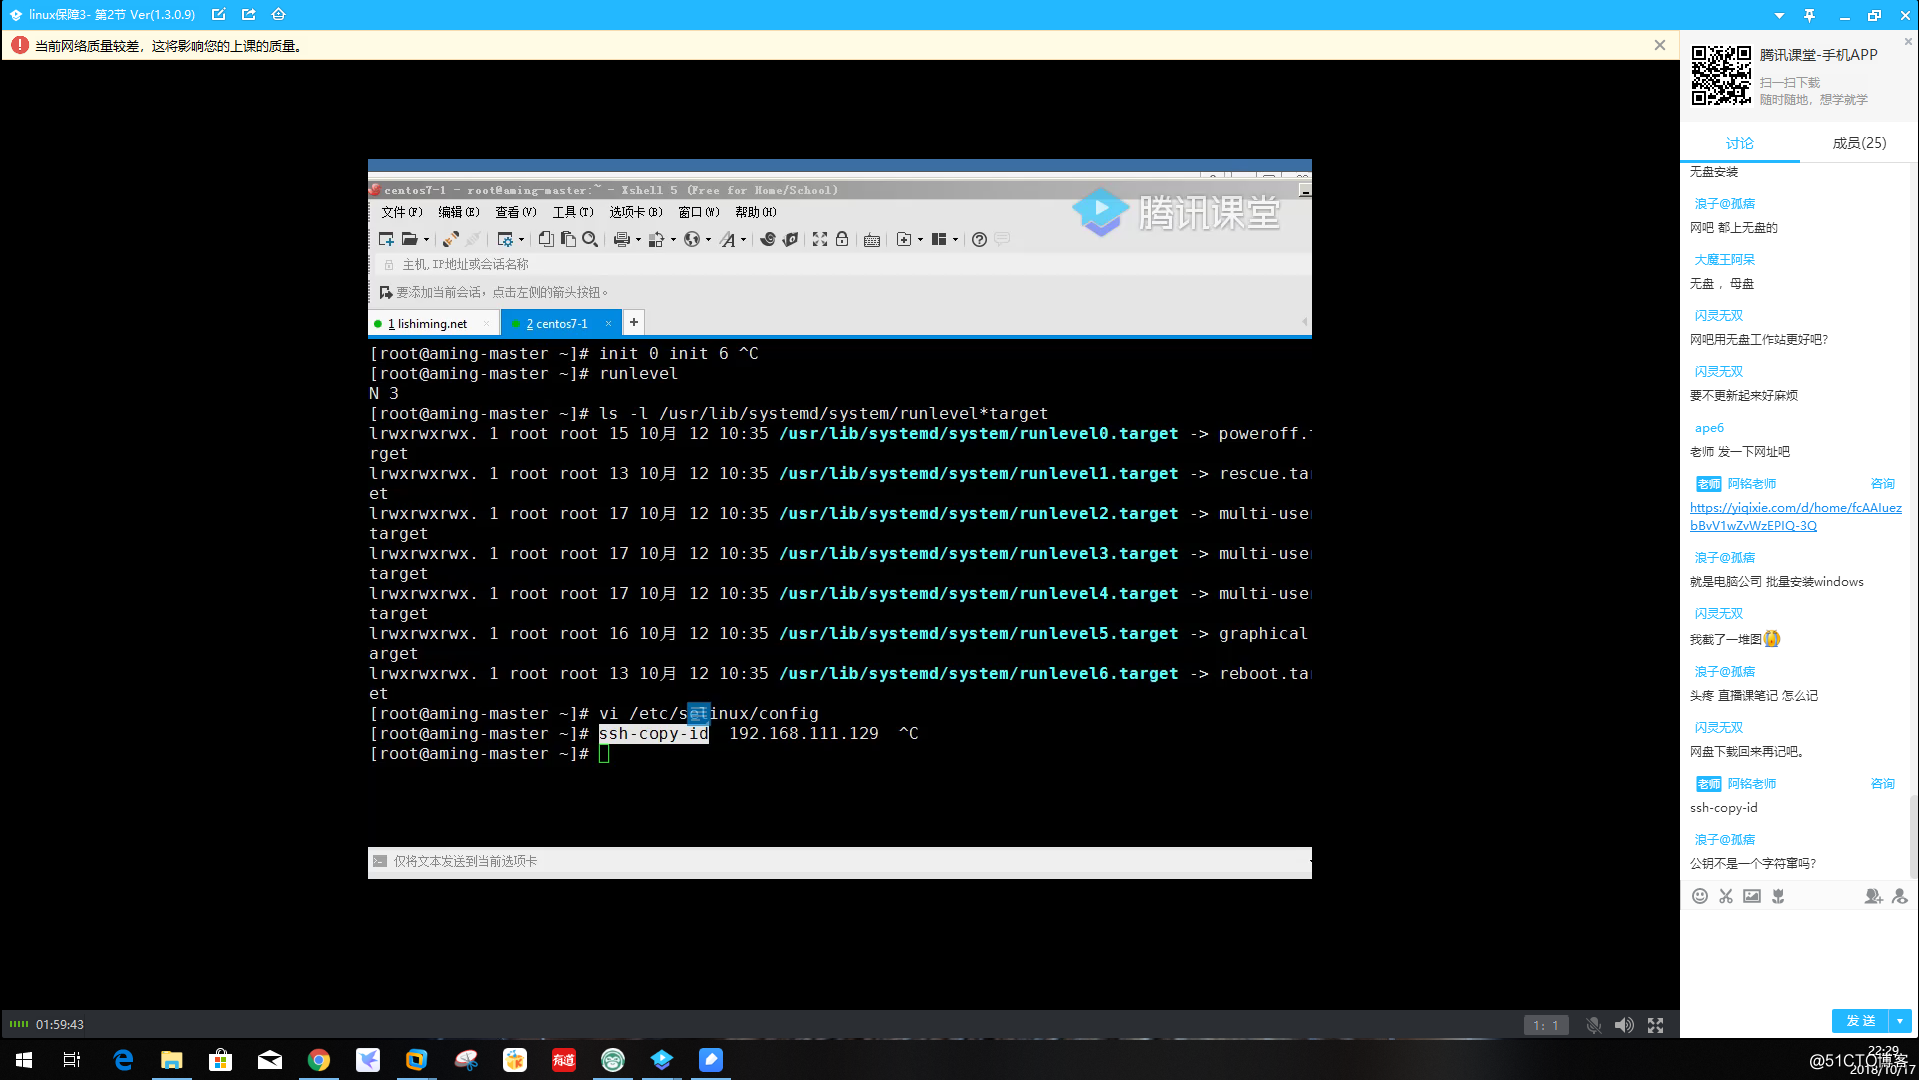Viewport: 1919px width, 1080px height.
Task: Switch to the 成员(25) tab
Action: 1859,143
